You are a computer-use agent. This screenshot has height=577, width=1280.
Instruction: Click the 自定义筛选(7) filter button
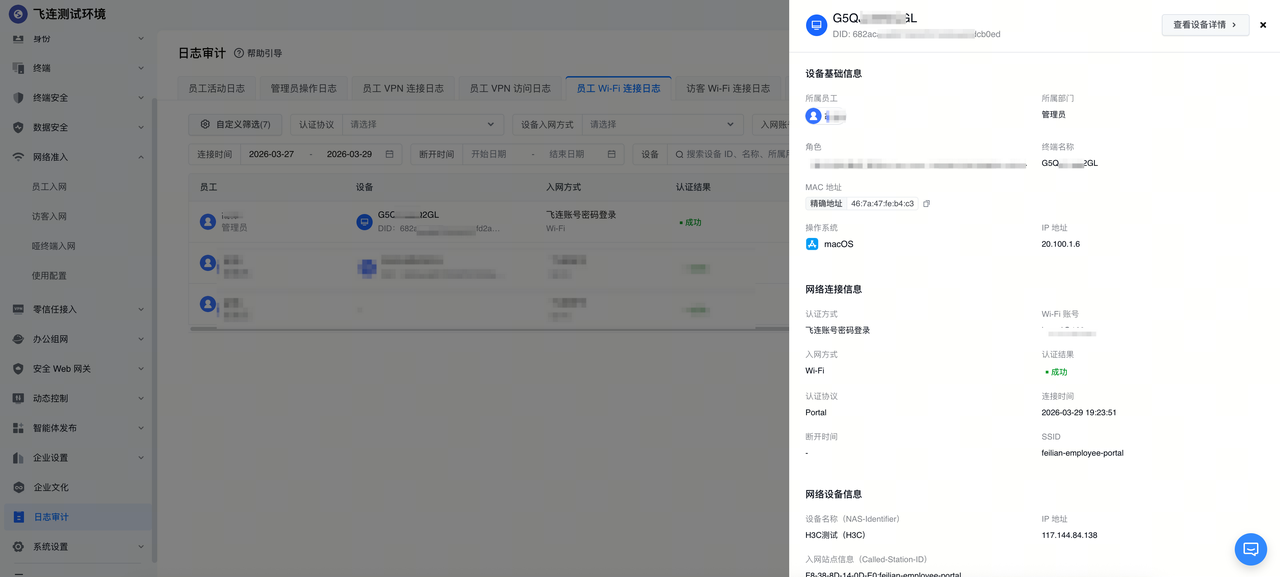tap(235, 125)
